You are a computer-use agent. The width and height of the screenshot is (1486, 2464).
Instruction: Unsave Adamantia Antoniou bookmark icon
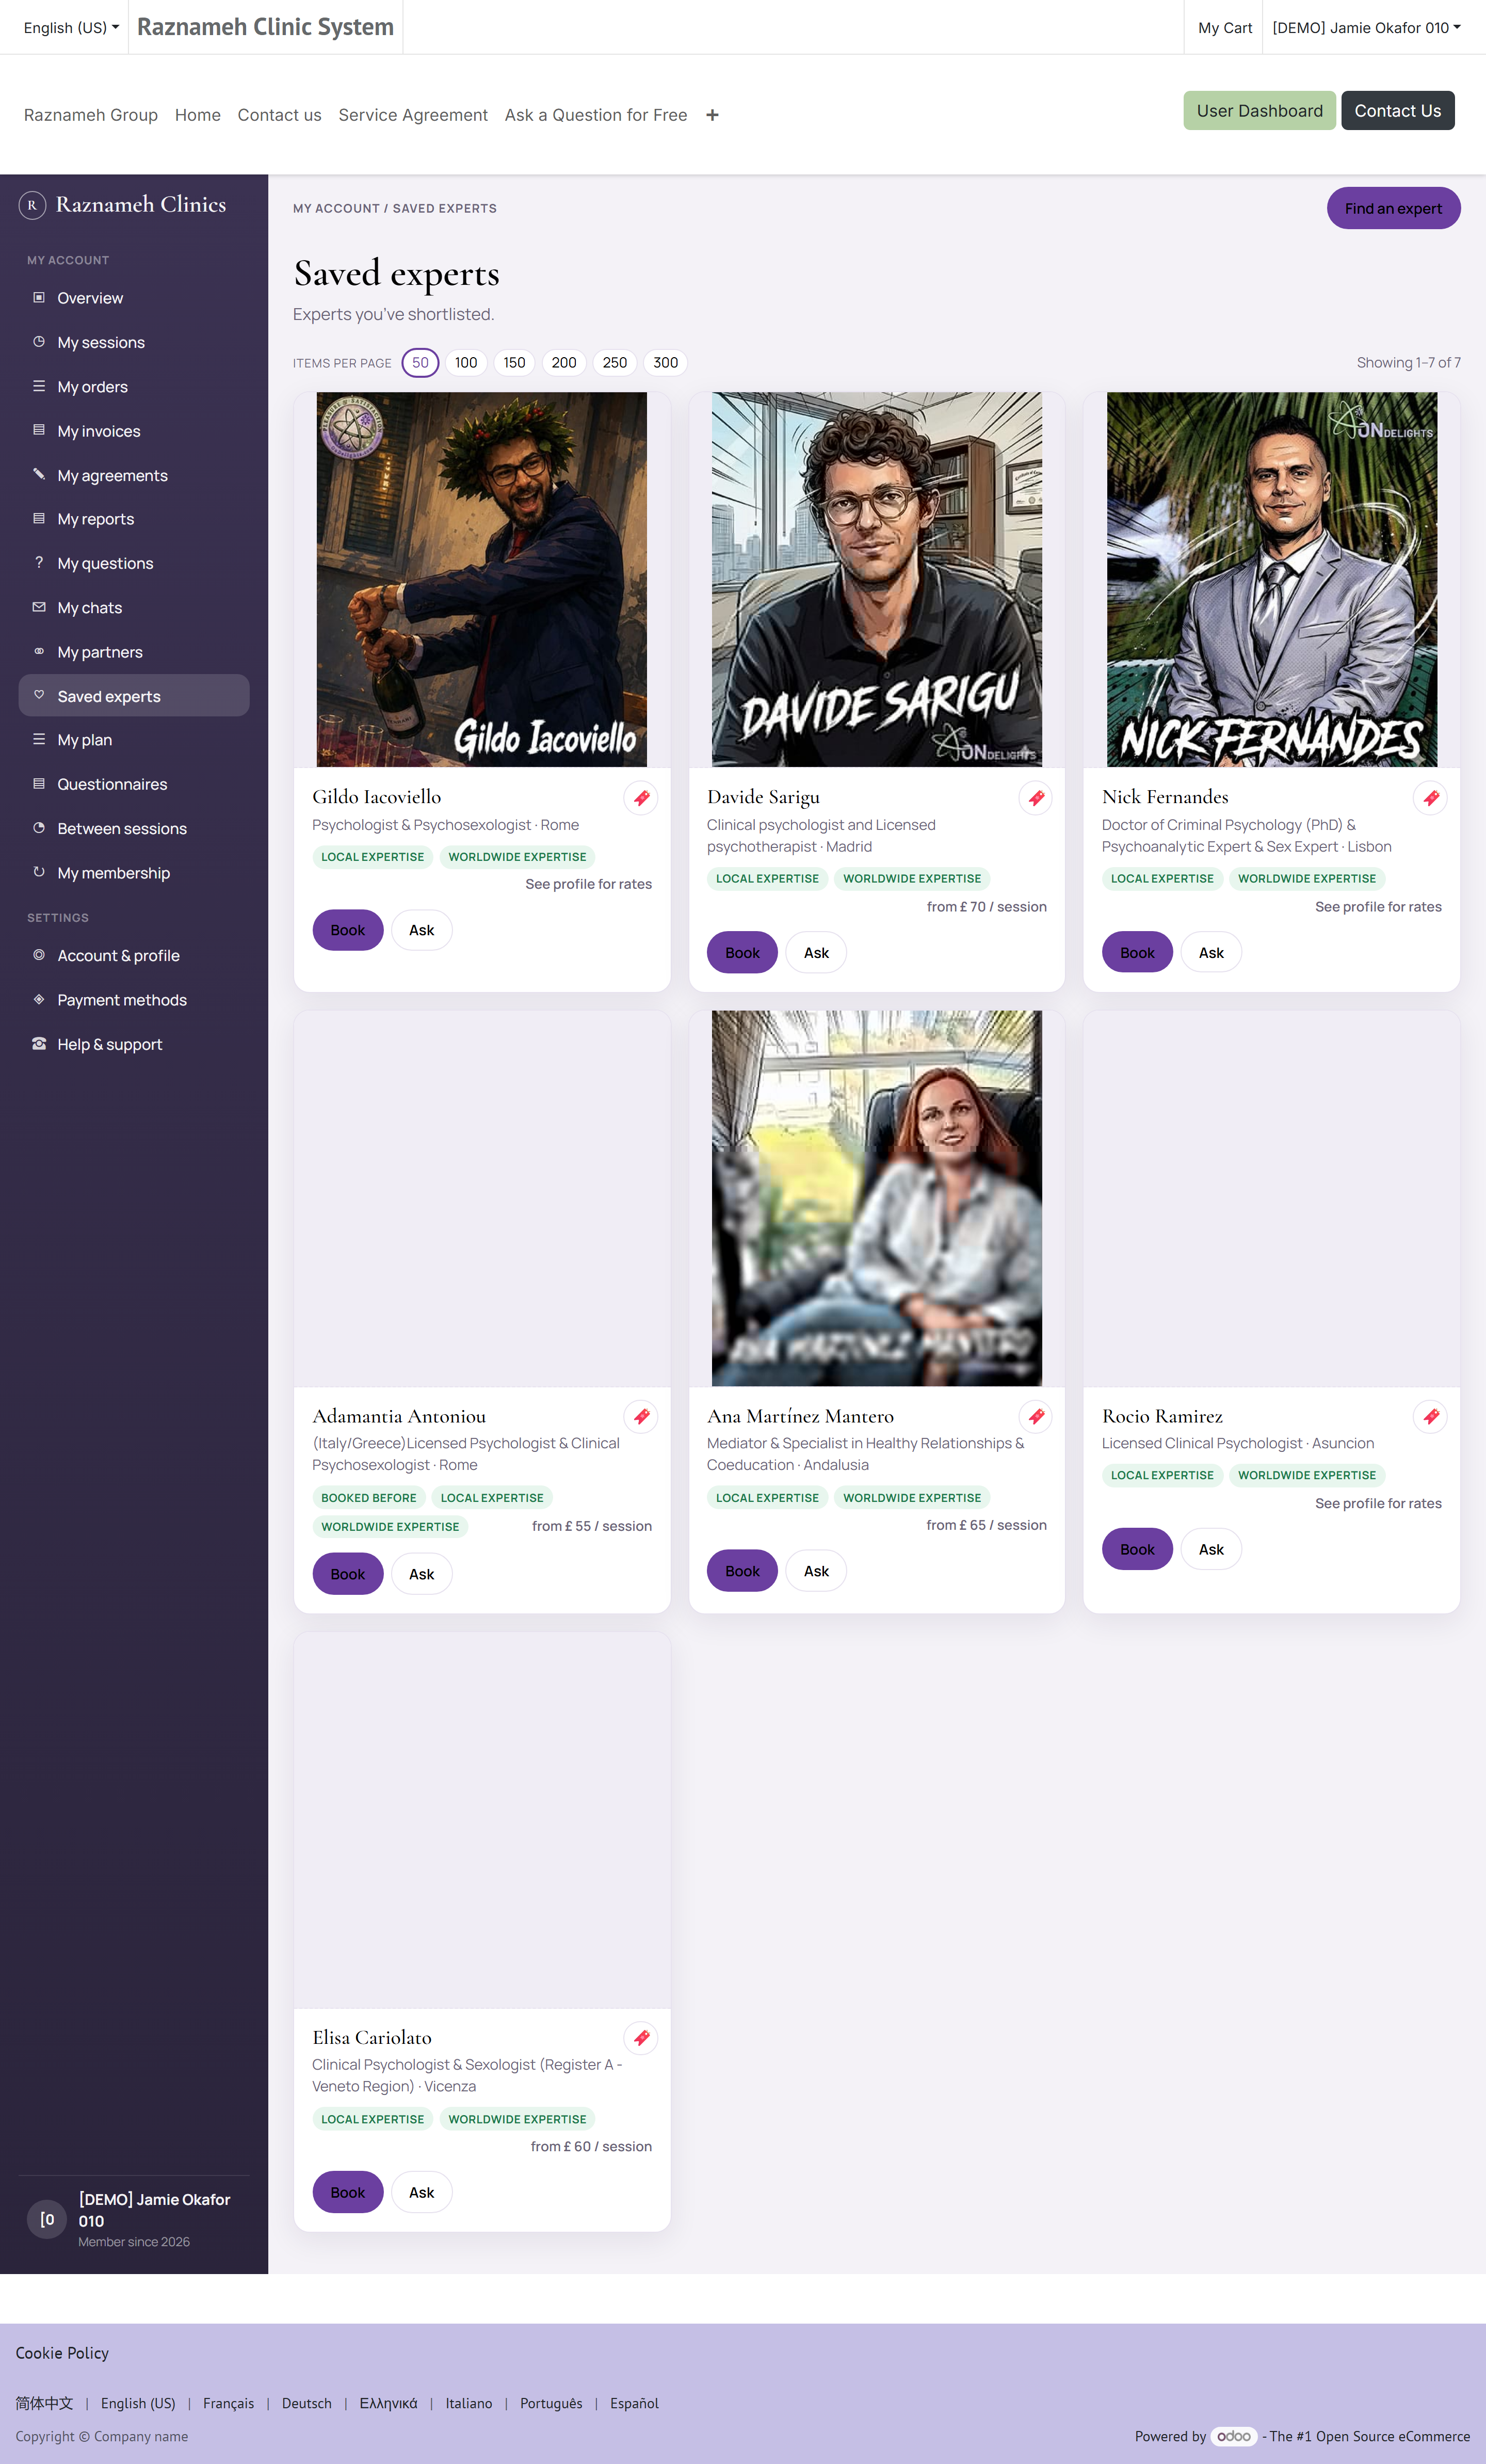[x=641, y=1416]
